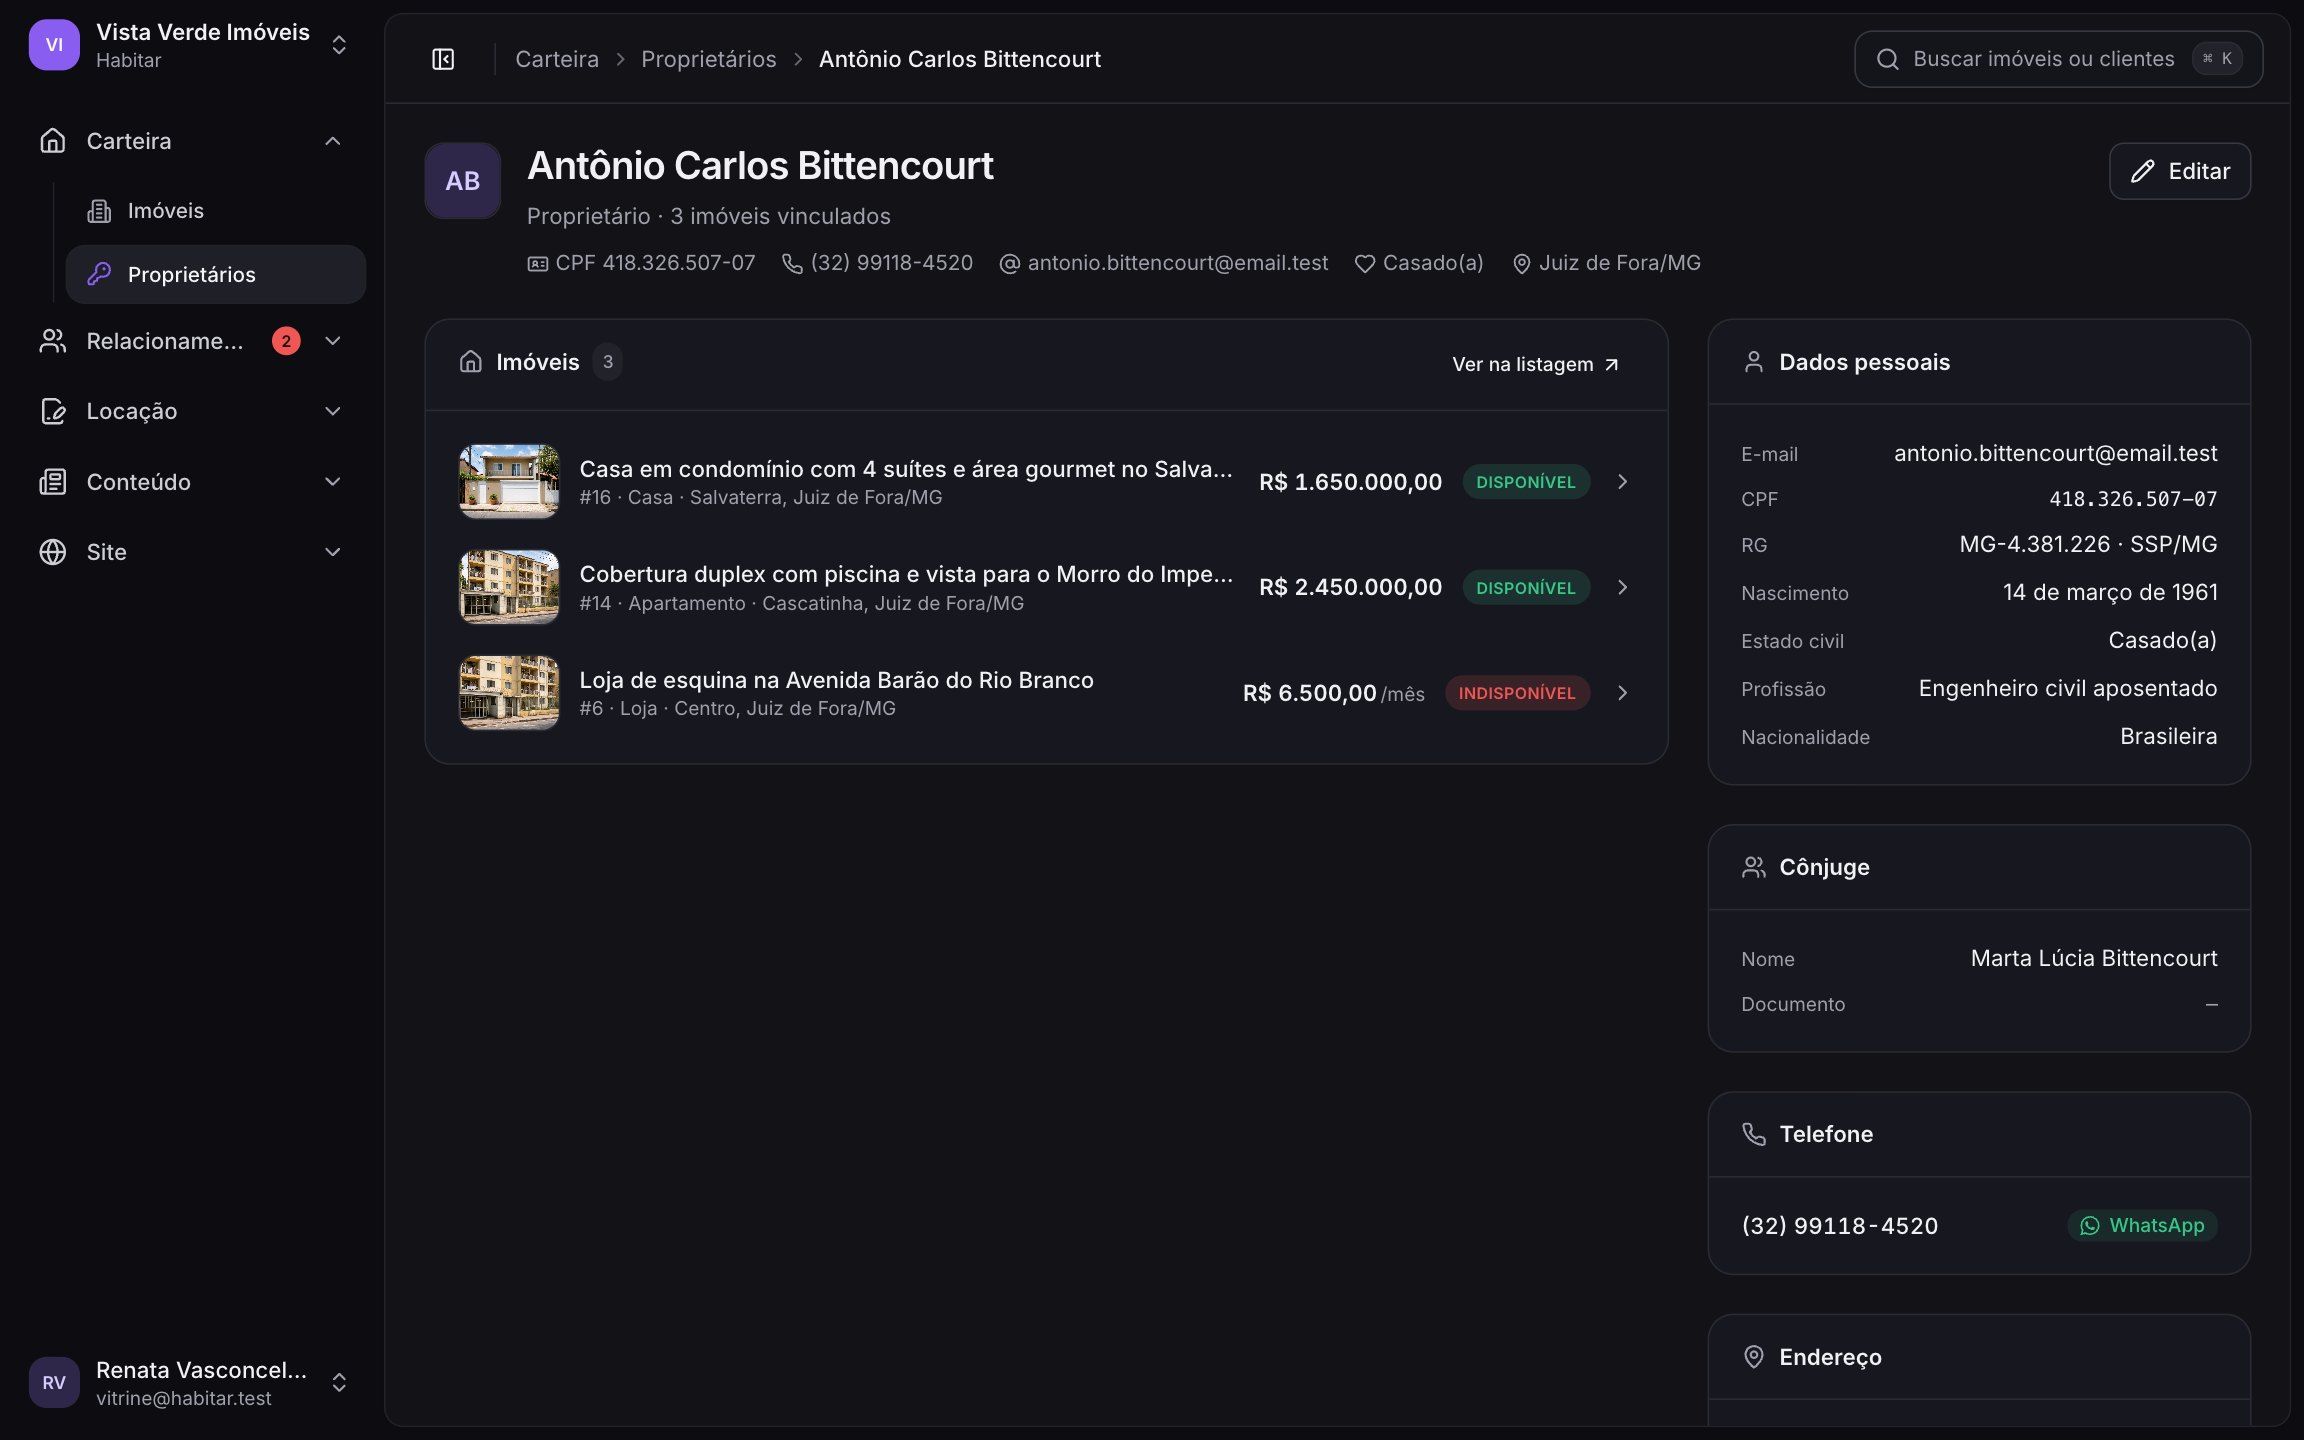Screen dimensions: 2304x1440
Task: Collapse the Carteira menu chevron
Action: (x=333, y=141)
